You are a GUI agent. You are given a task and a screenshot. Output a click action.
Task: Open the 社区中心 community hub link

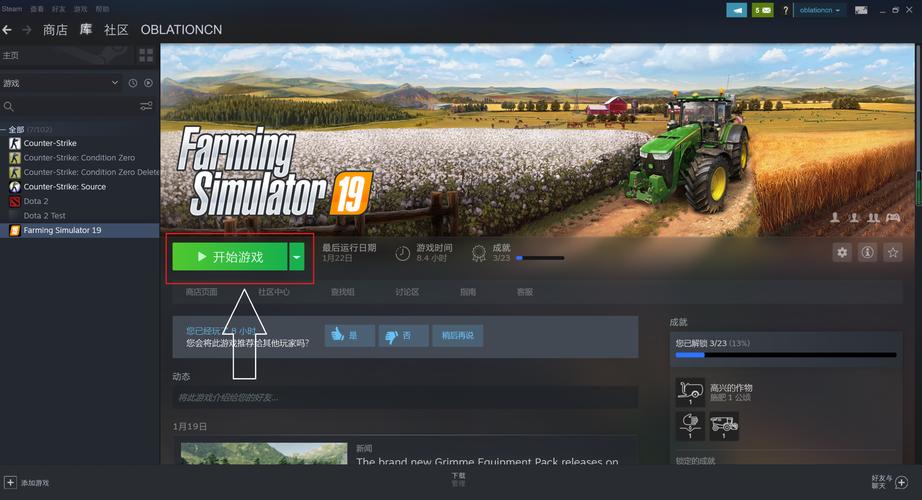click(273, 292)
